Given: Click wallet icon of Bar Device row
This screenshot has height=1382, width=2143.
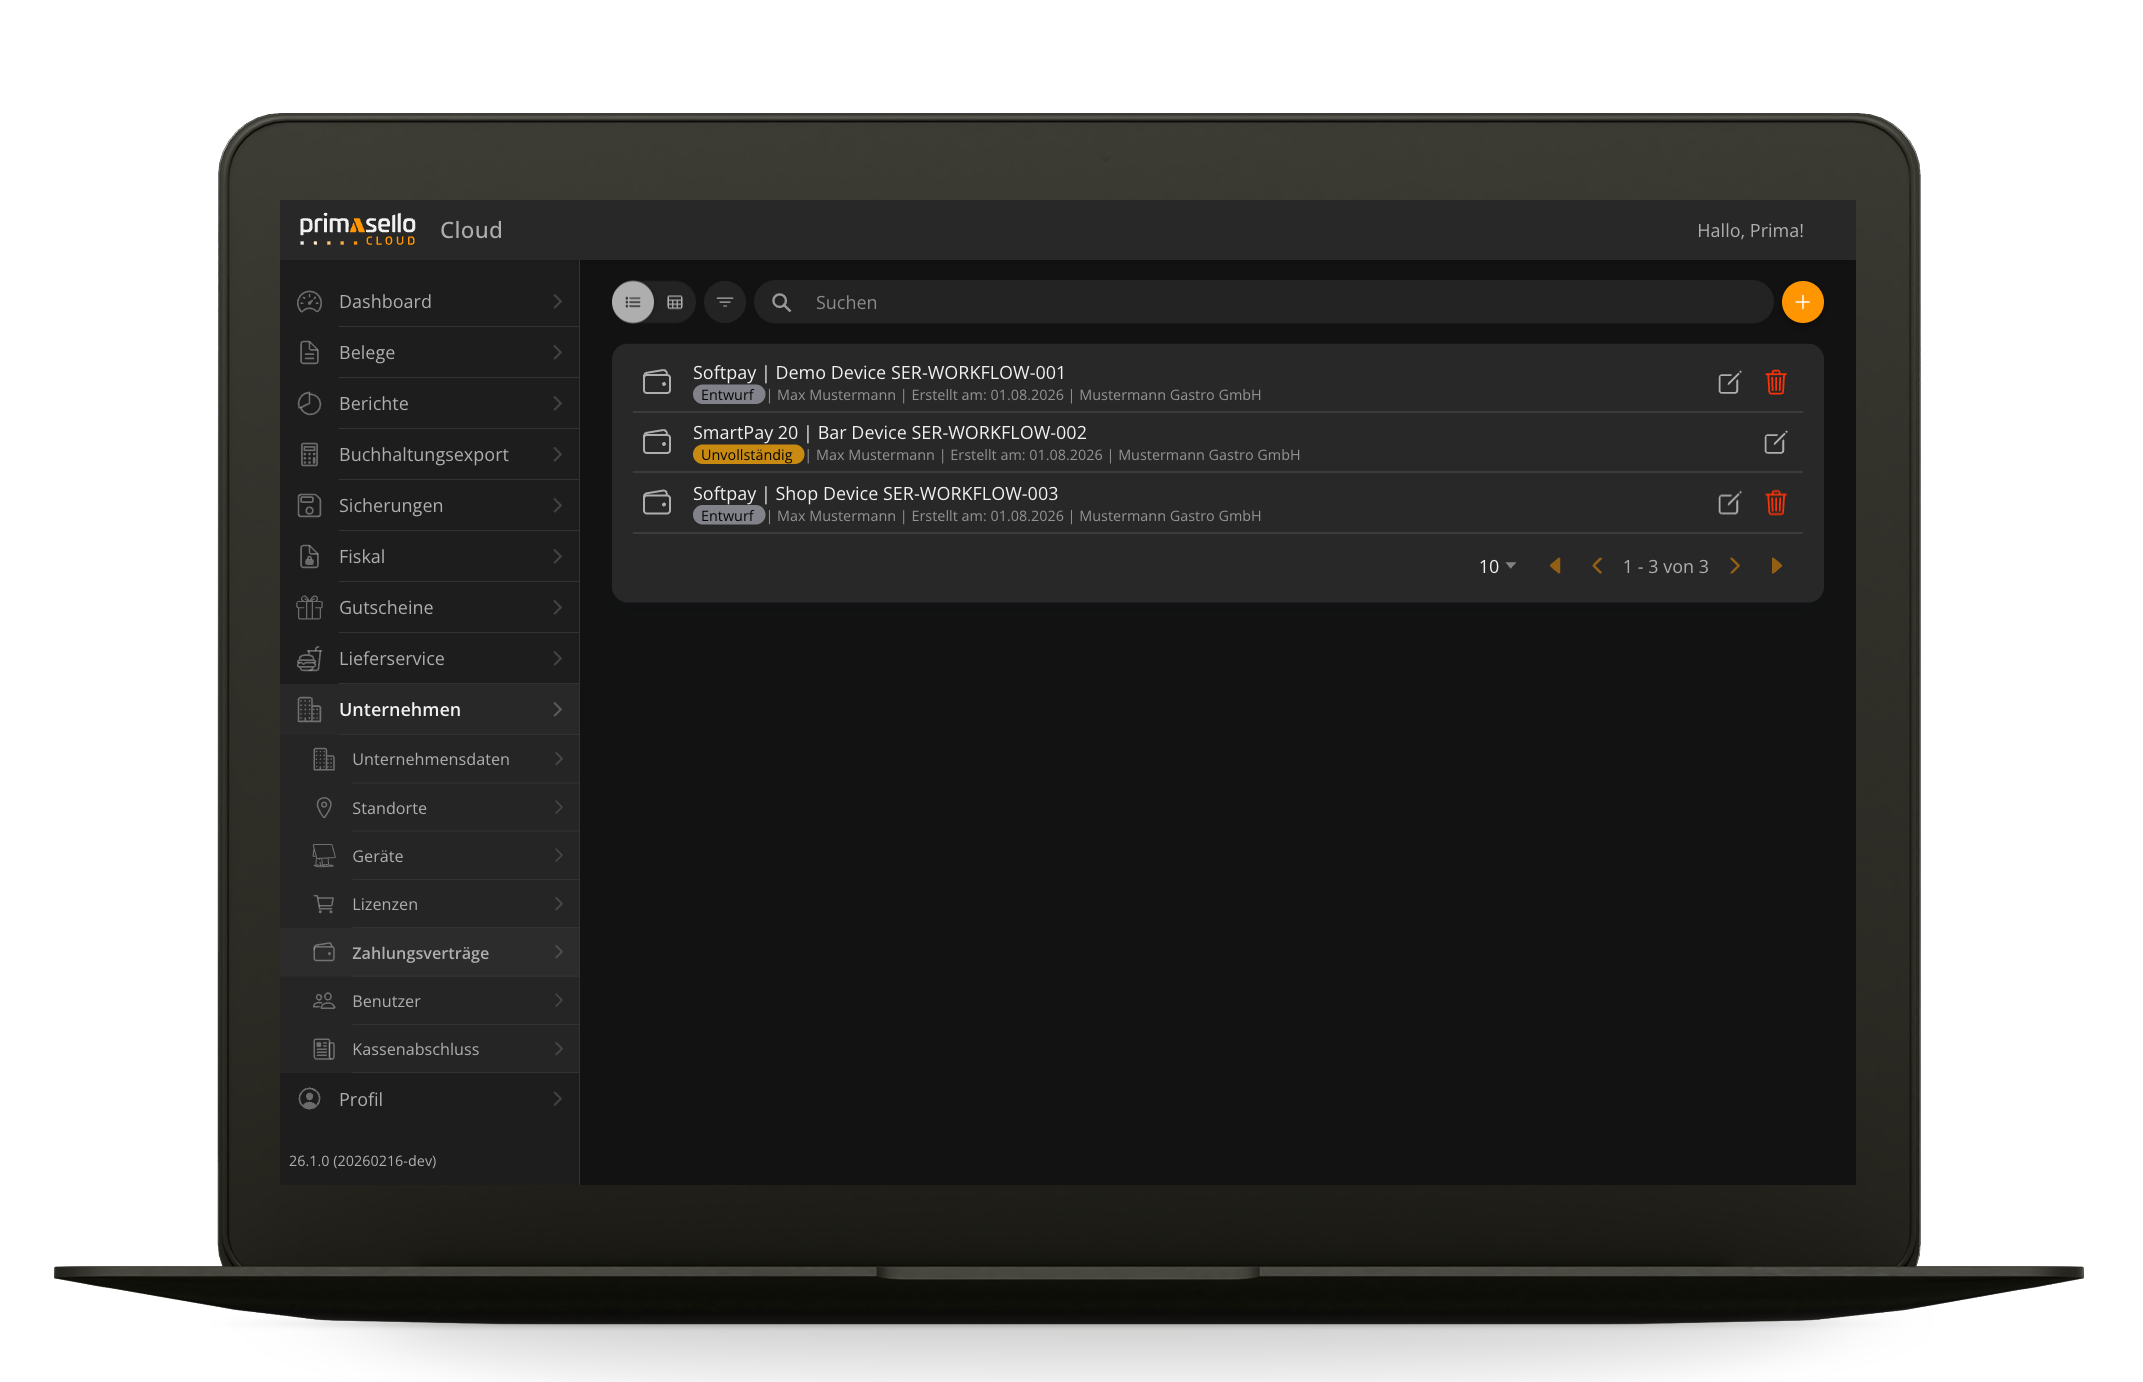Looking at the screenshot, I should [x=657, y=442].
